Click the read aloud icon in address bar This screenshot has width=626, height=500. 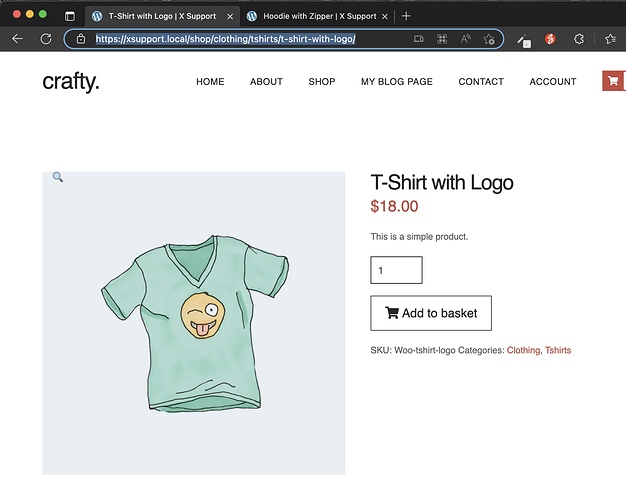tap(466, 39)
